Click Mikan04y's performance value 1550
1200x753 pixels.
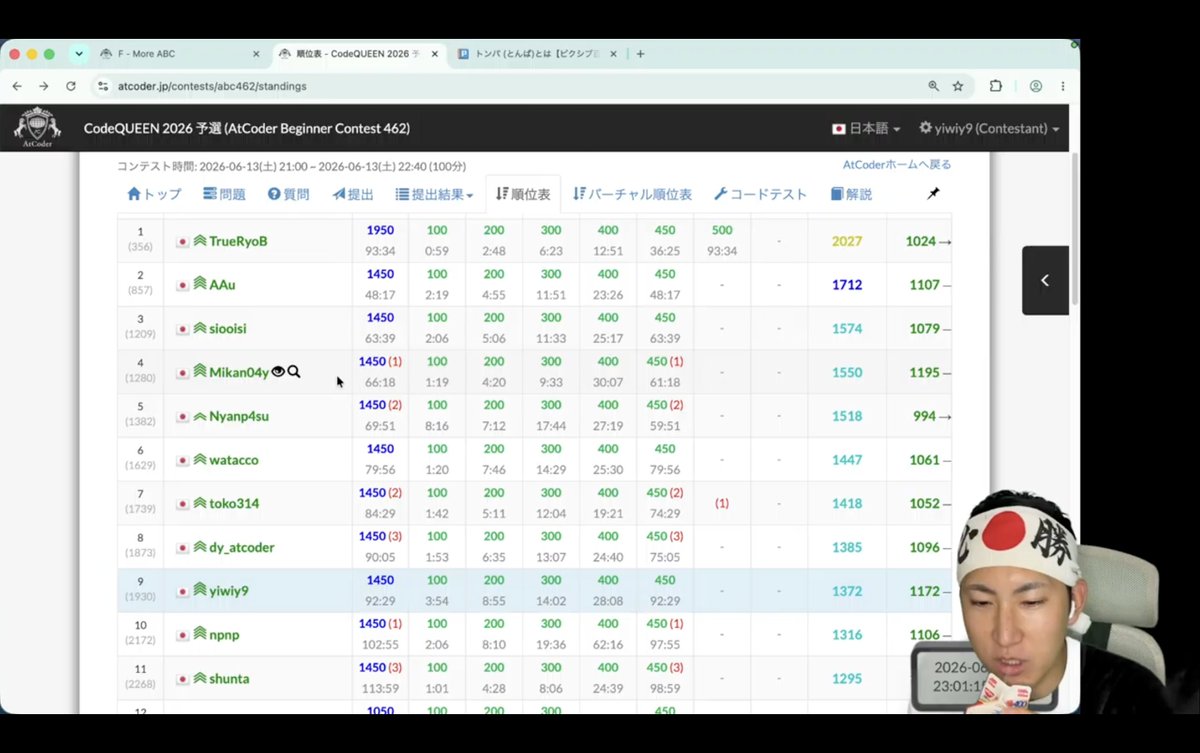click(x=846, y=372)
